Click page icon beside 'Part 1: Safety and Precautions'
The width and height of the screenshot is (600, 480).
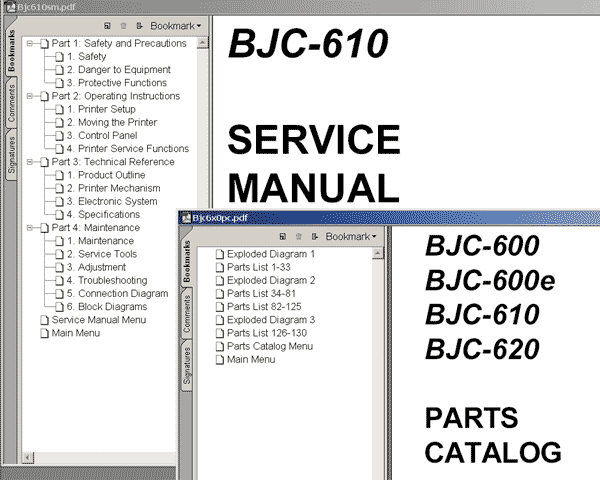pyautogui.click(x=44, y=44)
